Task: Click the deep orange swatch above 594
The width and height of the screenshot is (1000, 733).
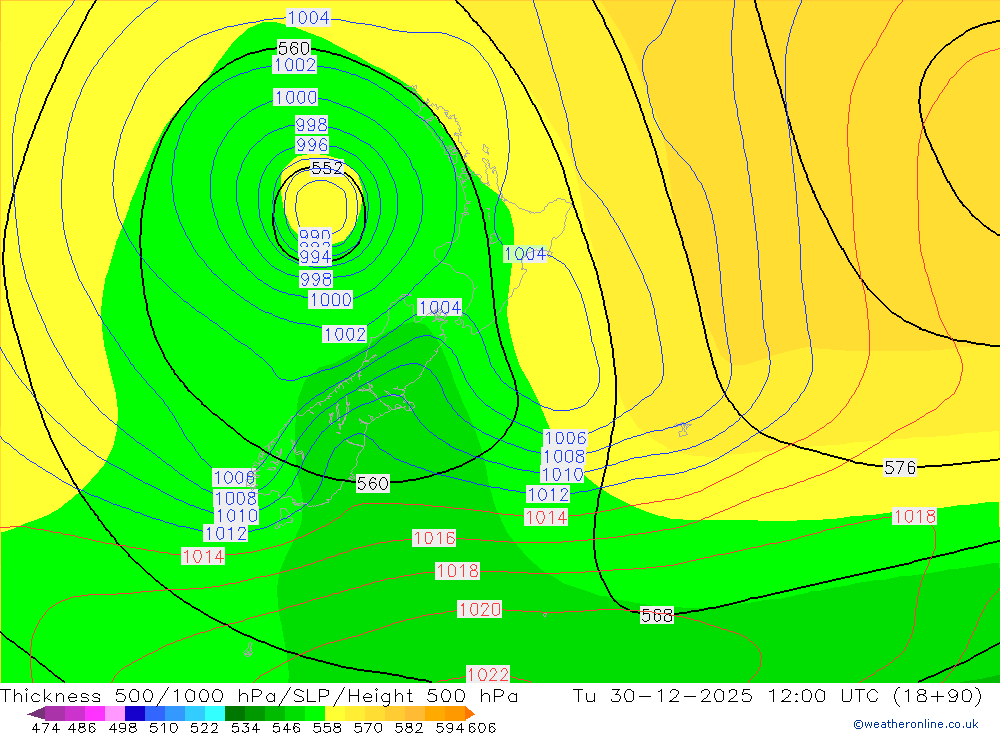Action: 455,713
